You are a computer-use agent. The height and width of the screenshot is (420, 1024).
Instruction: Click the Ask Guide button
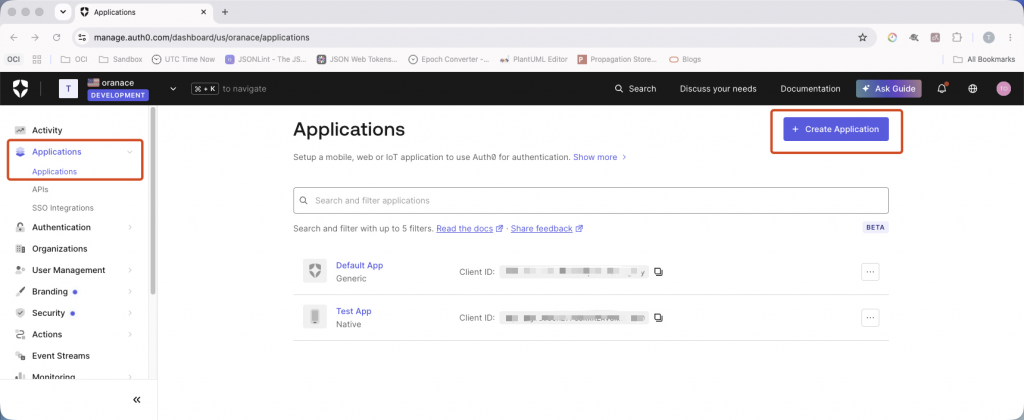[889, 89]
